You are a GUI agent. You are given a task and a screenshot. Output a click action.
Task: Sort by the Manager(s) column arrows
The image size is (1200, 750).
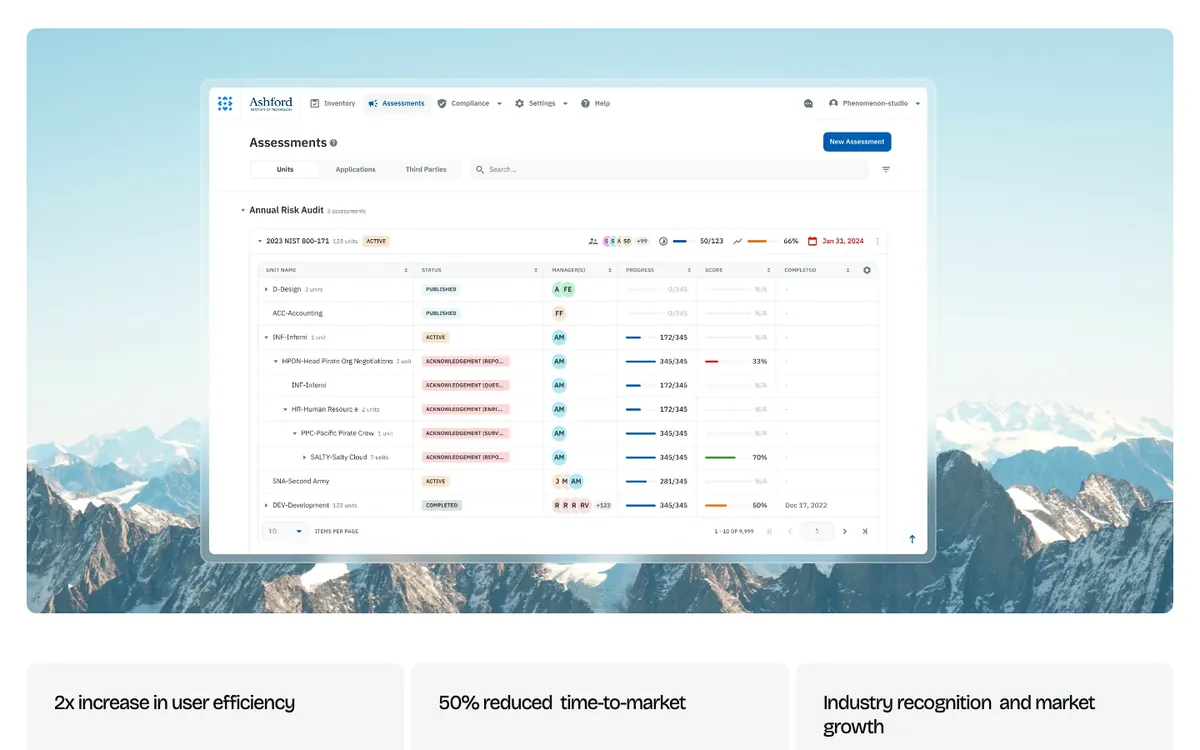610,270
